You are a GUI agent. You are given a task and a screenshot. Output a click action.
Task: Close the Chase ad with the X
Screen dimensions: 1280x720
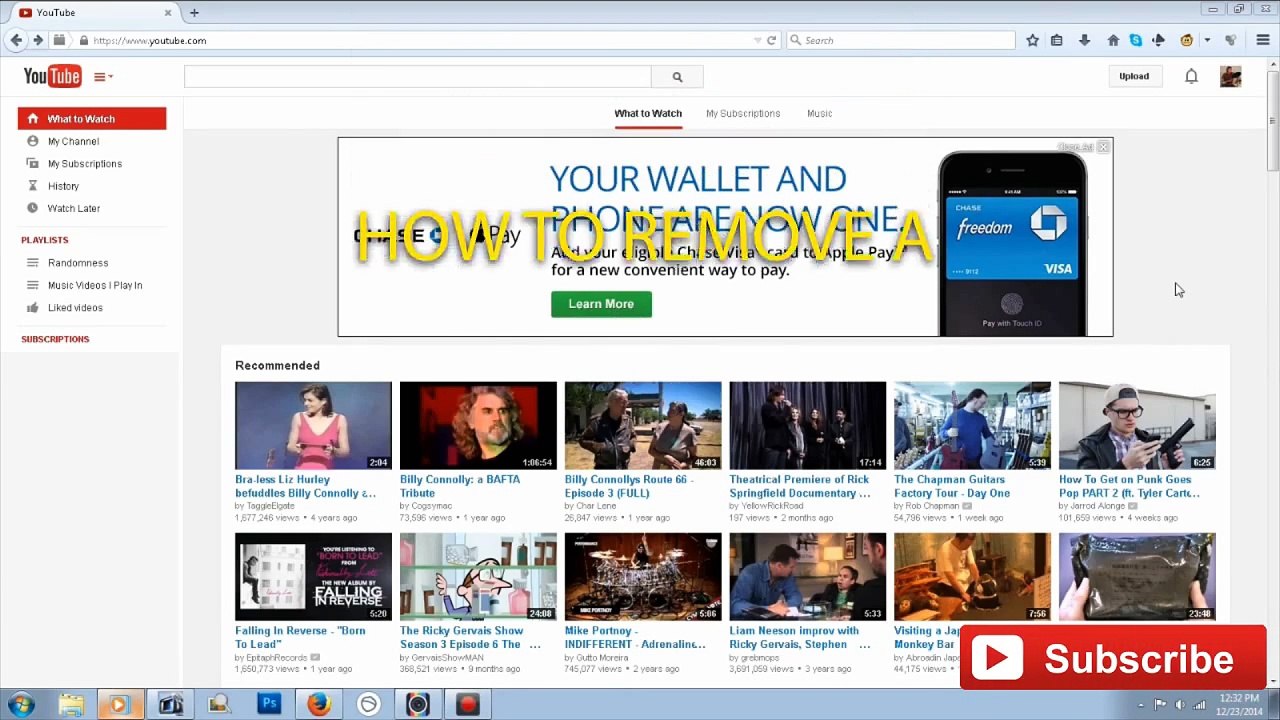point(1103,147)
